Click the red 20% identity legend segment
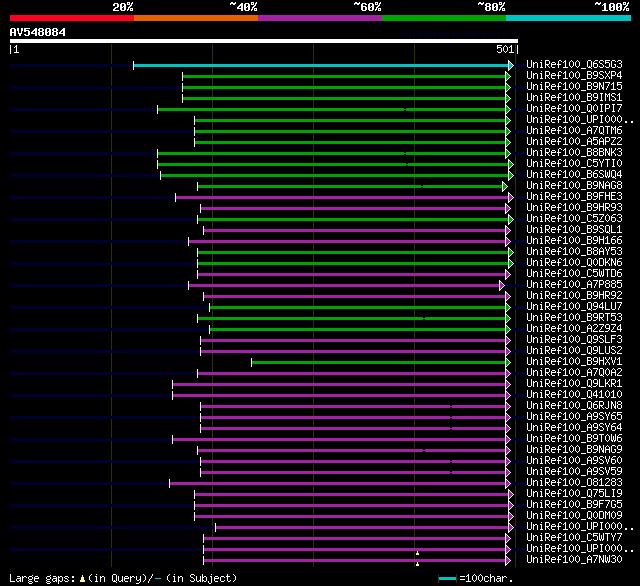Viewport: 640px width, 586px height. (72, 18)
